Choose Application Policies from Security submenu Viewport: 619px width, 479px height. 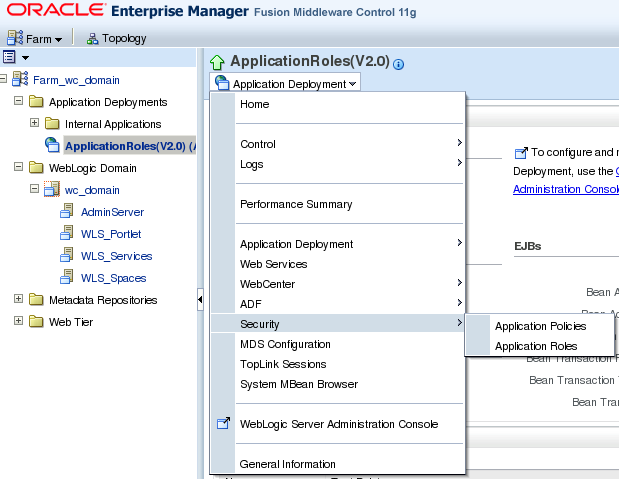[x=540, y=326]
